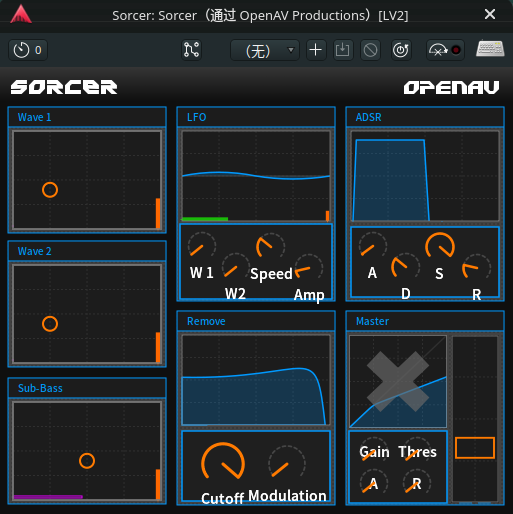This screenshot has height=514, width=513.
Task: Toggle the automation record indicator button
Action: 445,50
